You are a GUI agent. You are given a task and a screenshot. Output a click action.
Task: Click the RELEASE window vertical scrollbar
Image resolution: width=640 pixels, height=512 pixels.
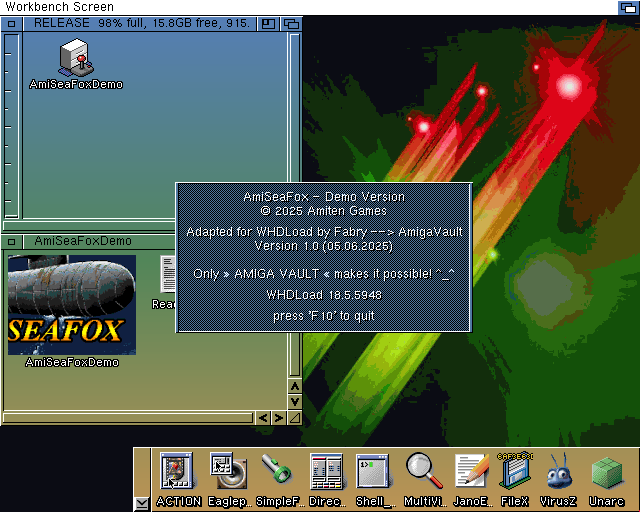pyautogui.click(x=295, y=107)
